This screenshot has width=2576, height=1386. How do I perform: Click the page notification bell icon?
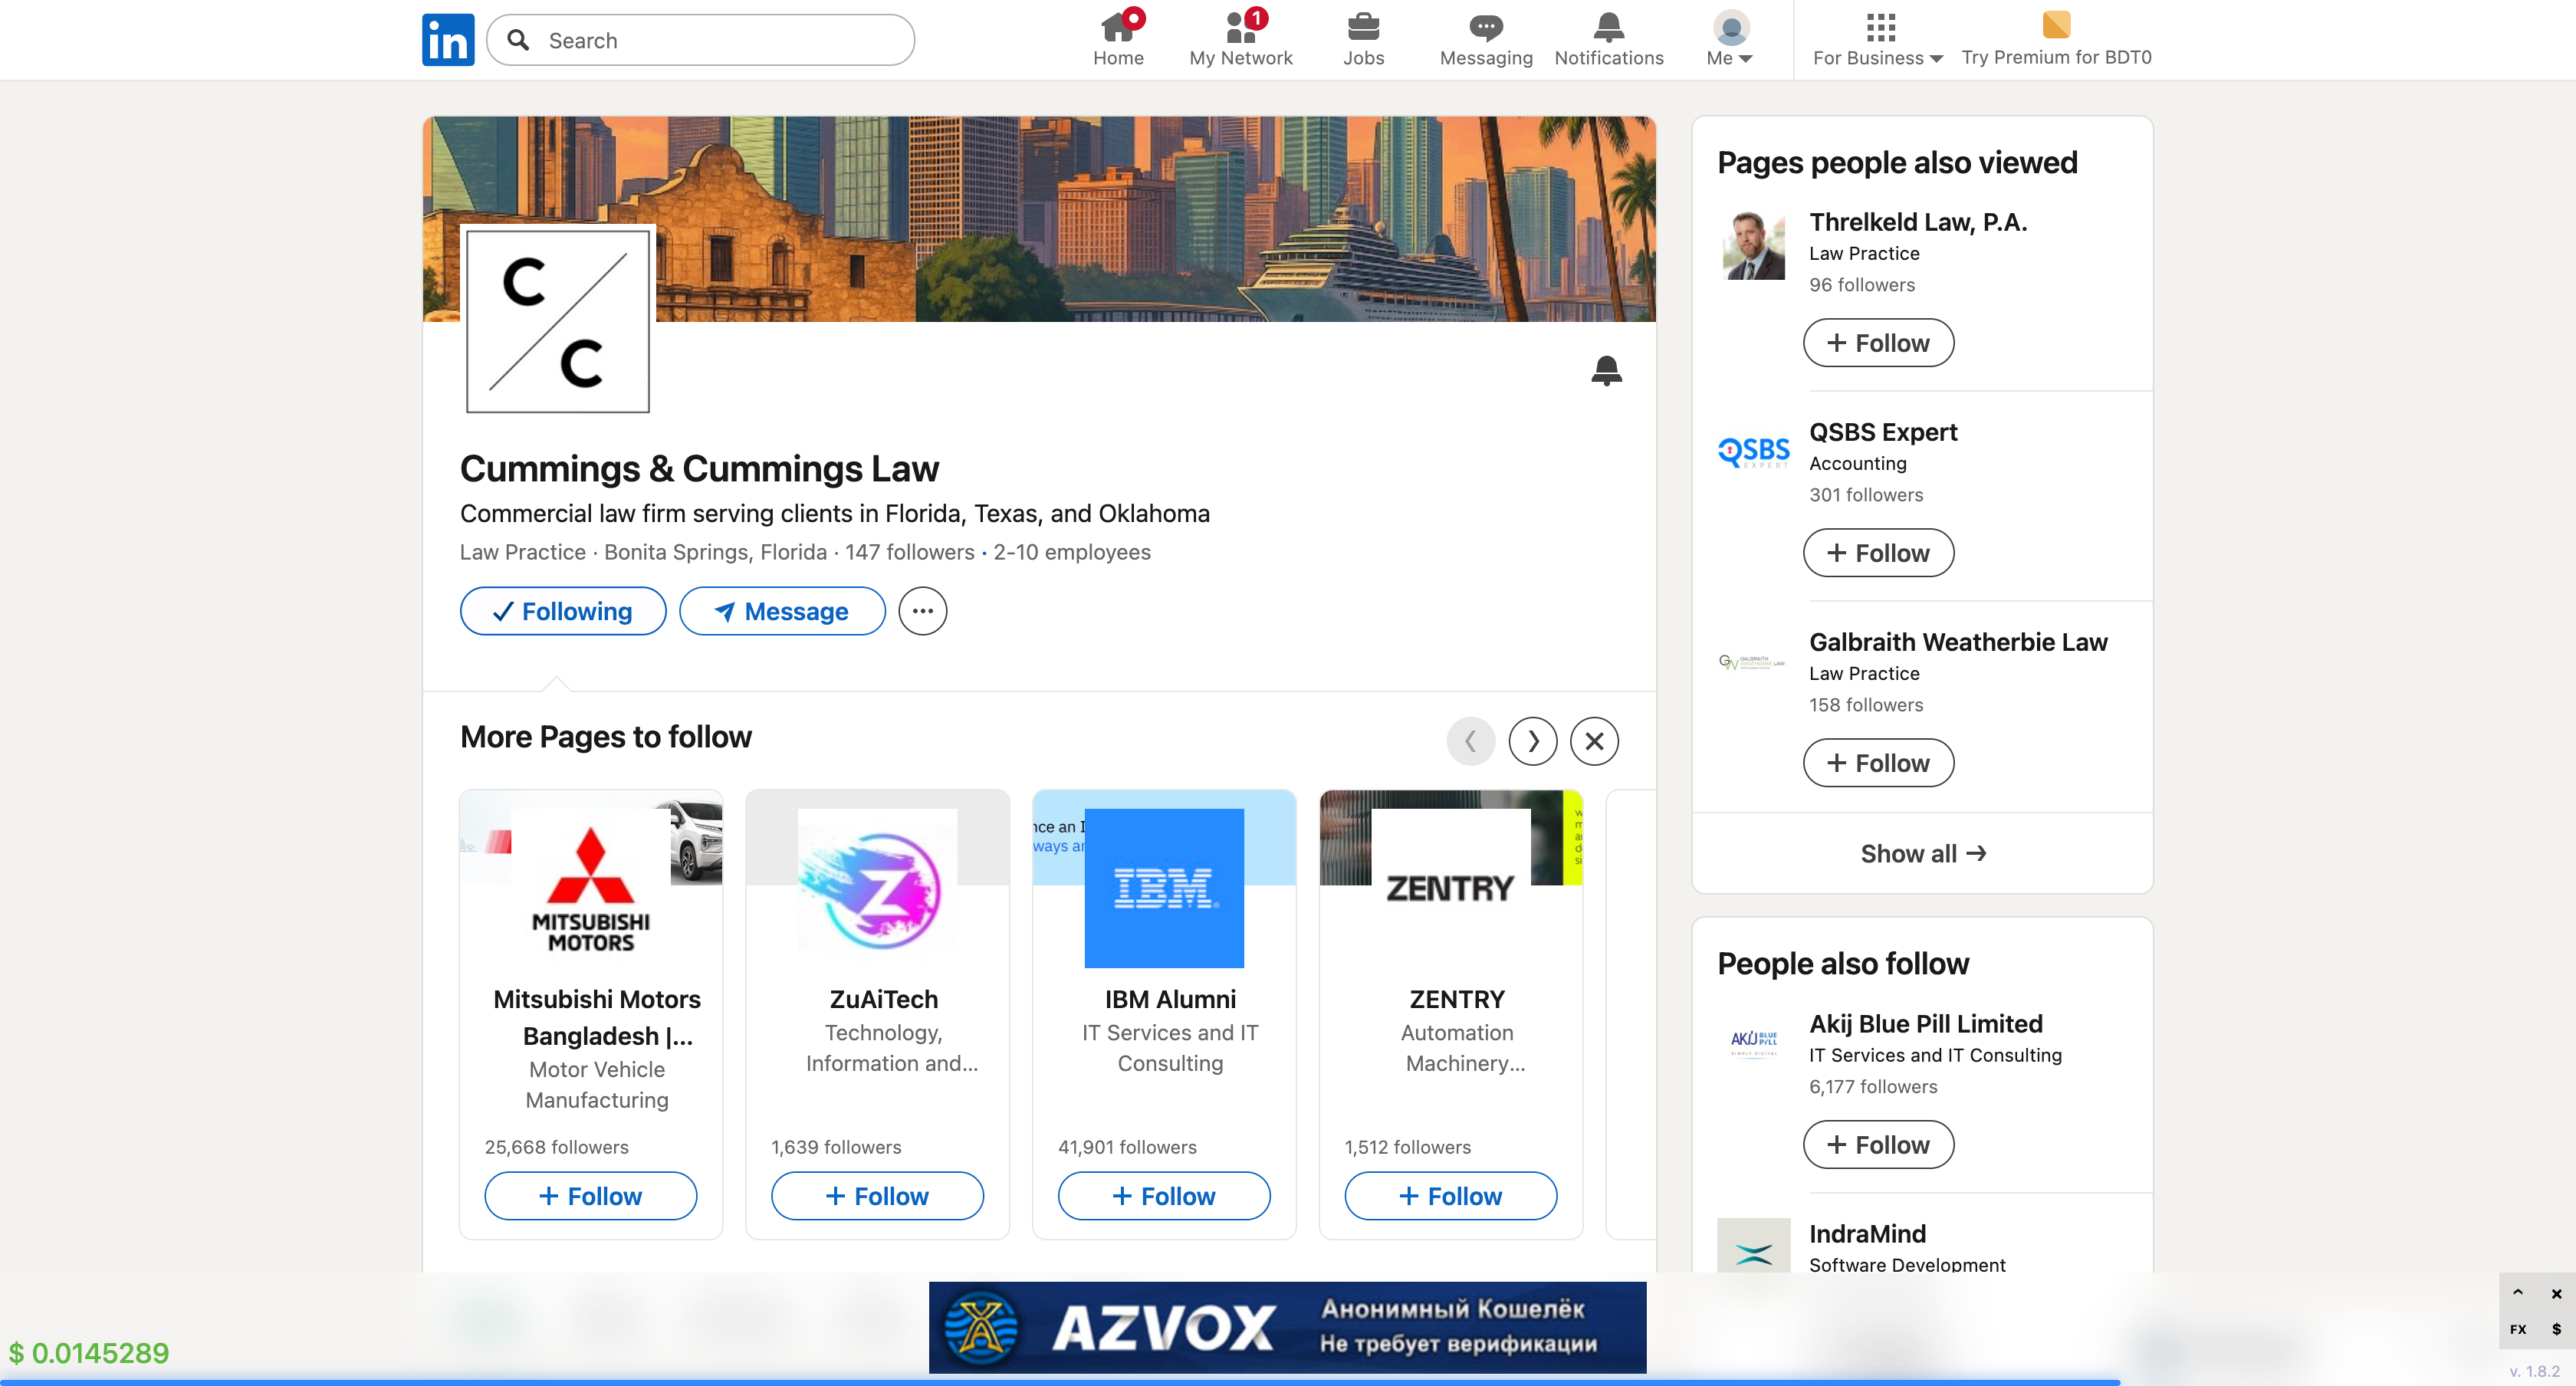pos(1606,371)
